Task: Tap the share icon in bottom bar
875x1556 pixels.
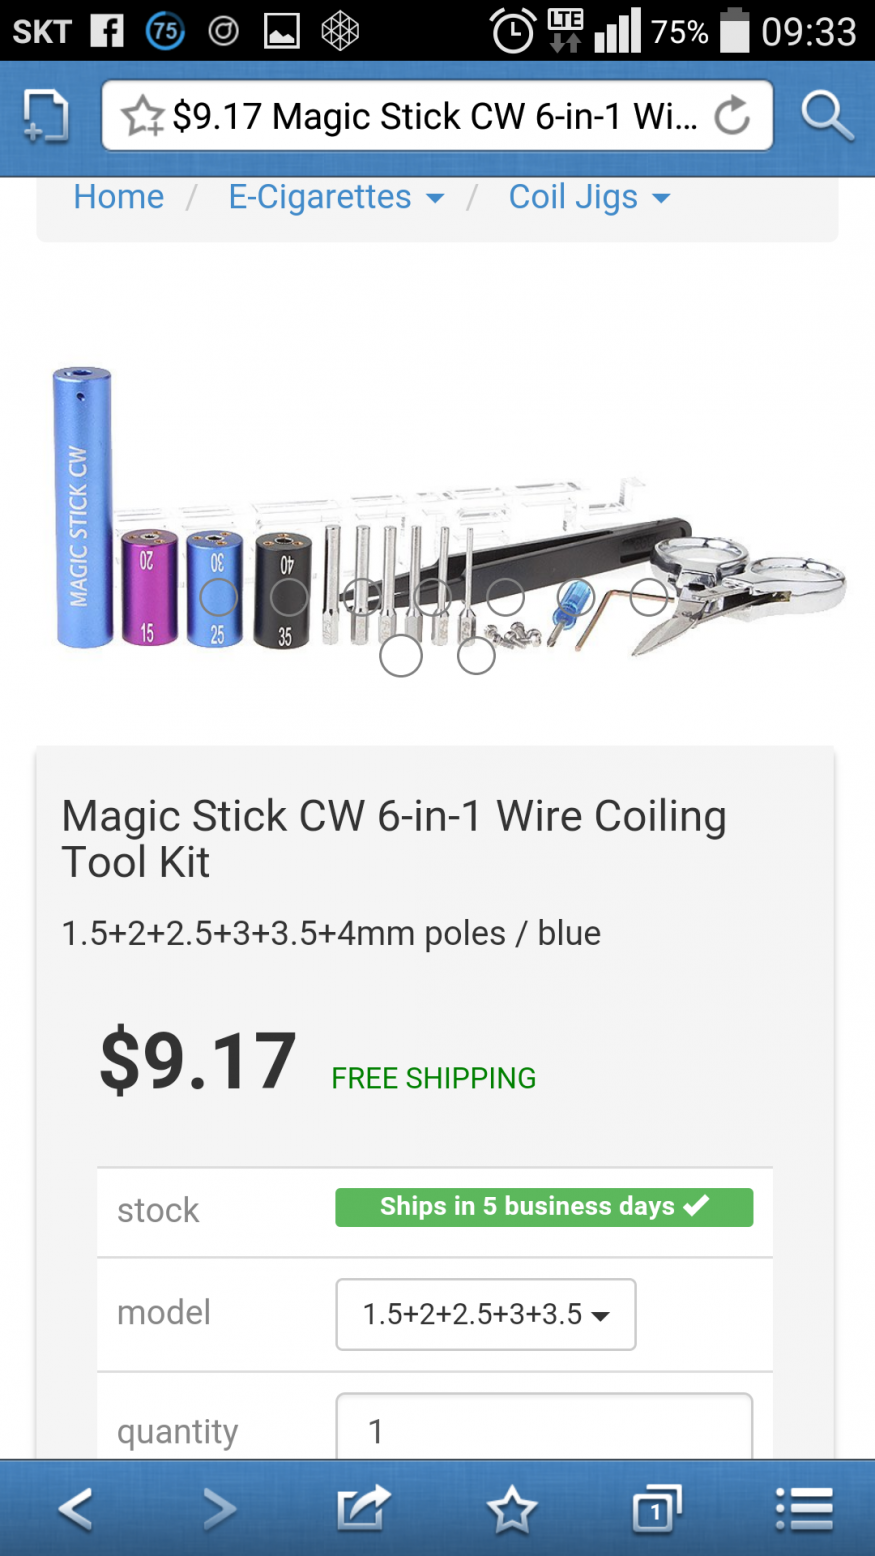Action: pos(363,1508)
